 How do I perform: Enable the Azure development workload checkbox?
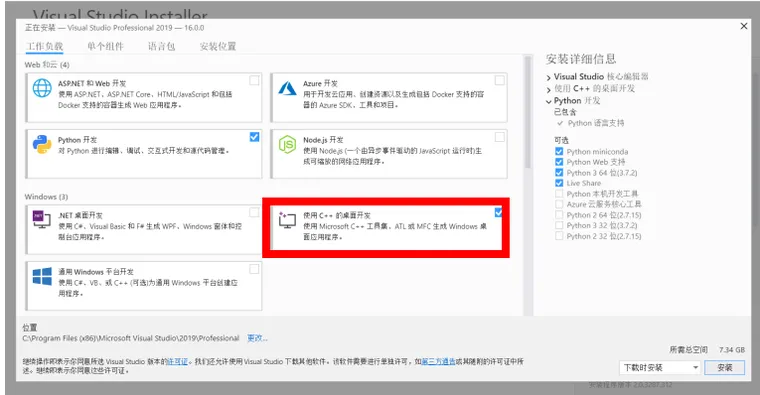[499, 80]
